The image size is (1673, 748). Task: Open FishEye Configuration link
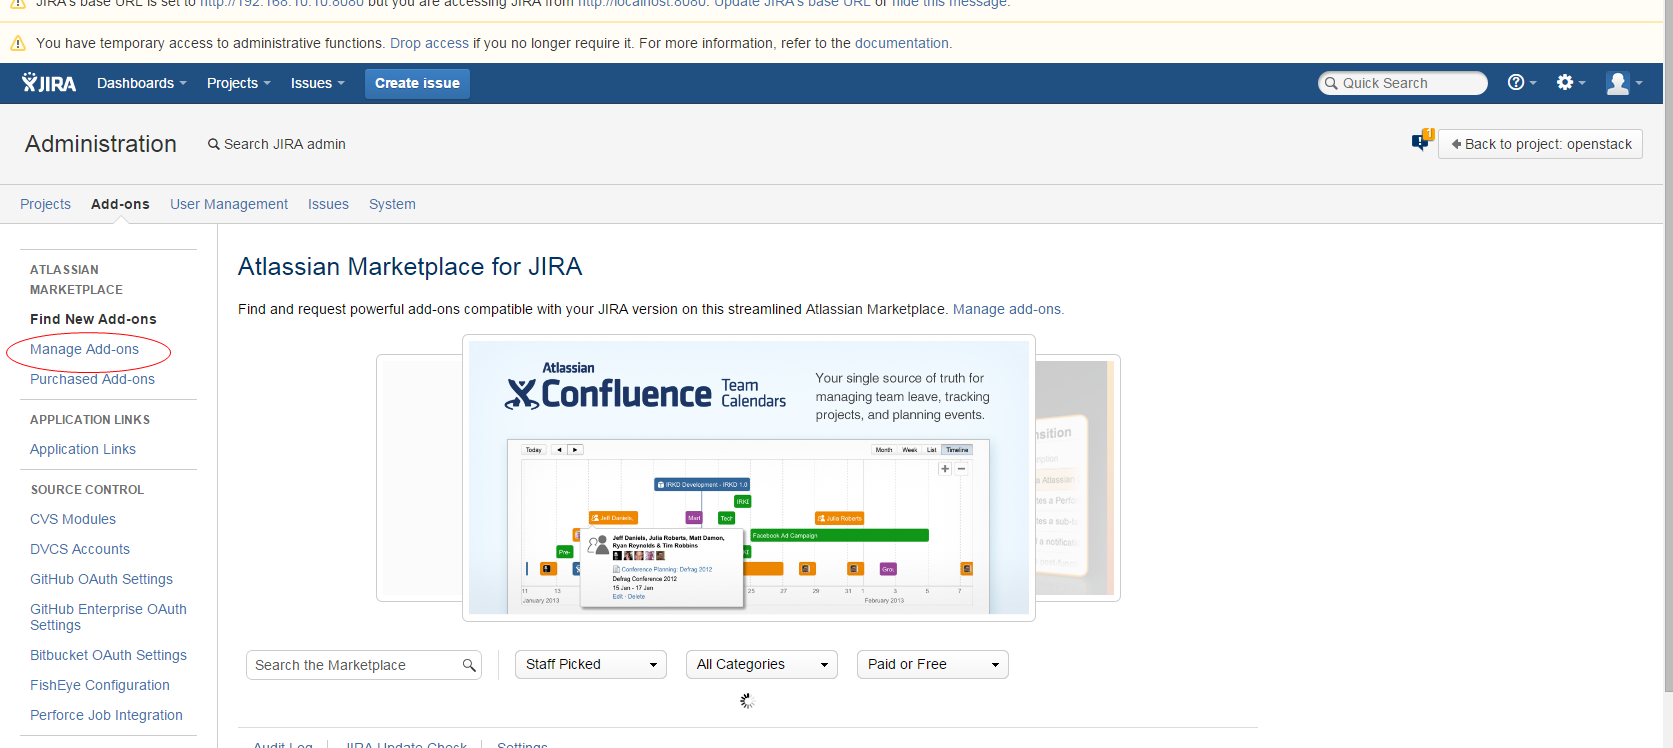click(x=100, y=685)
